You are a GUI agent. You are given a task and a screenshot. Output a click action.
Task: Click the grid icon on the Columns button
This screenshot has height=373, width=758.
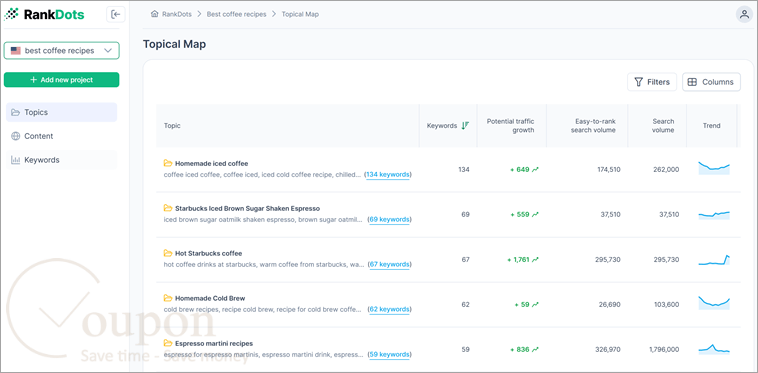[692, 82]
